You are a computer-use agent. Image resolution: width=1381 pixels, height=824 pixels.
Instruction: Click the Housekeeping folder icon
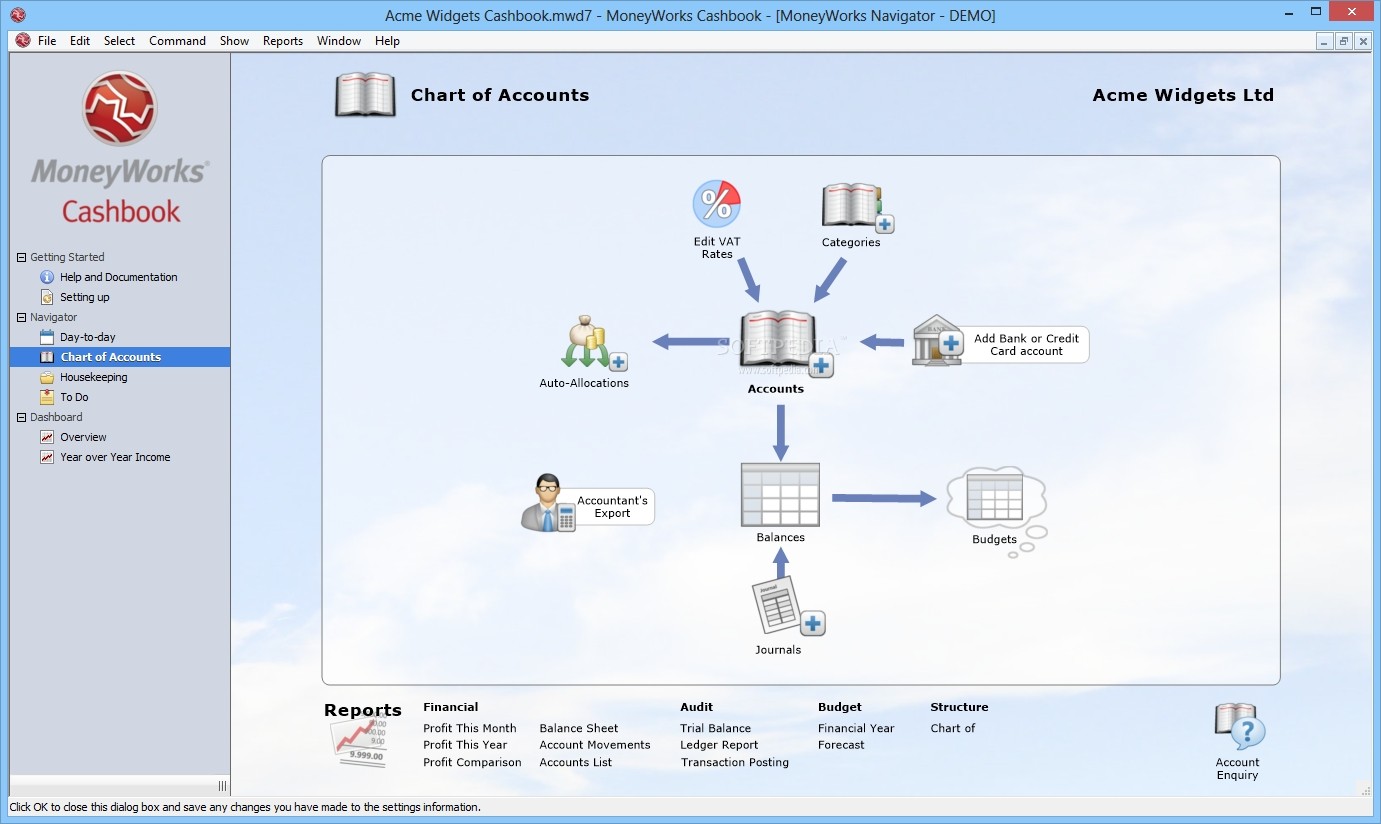(x=47, y=377)
